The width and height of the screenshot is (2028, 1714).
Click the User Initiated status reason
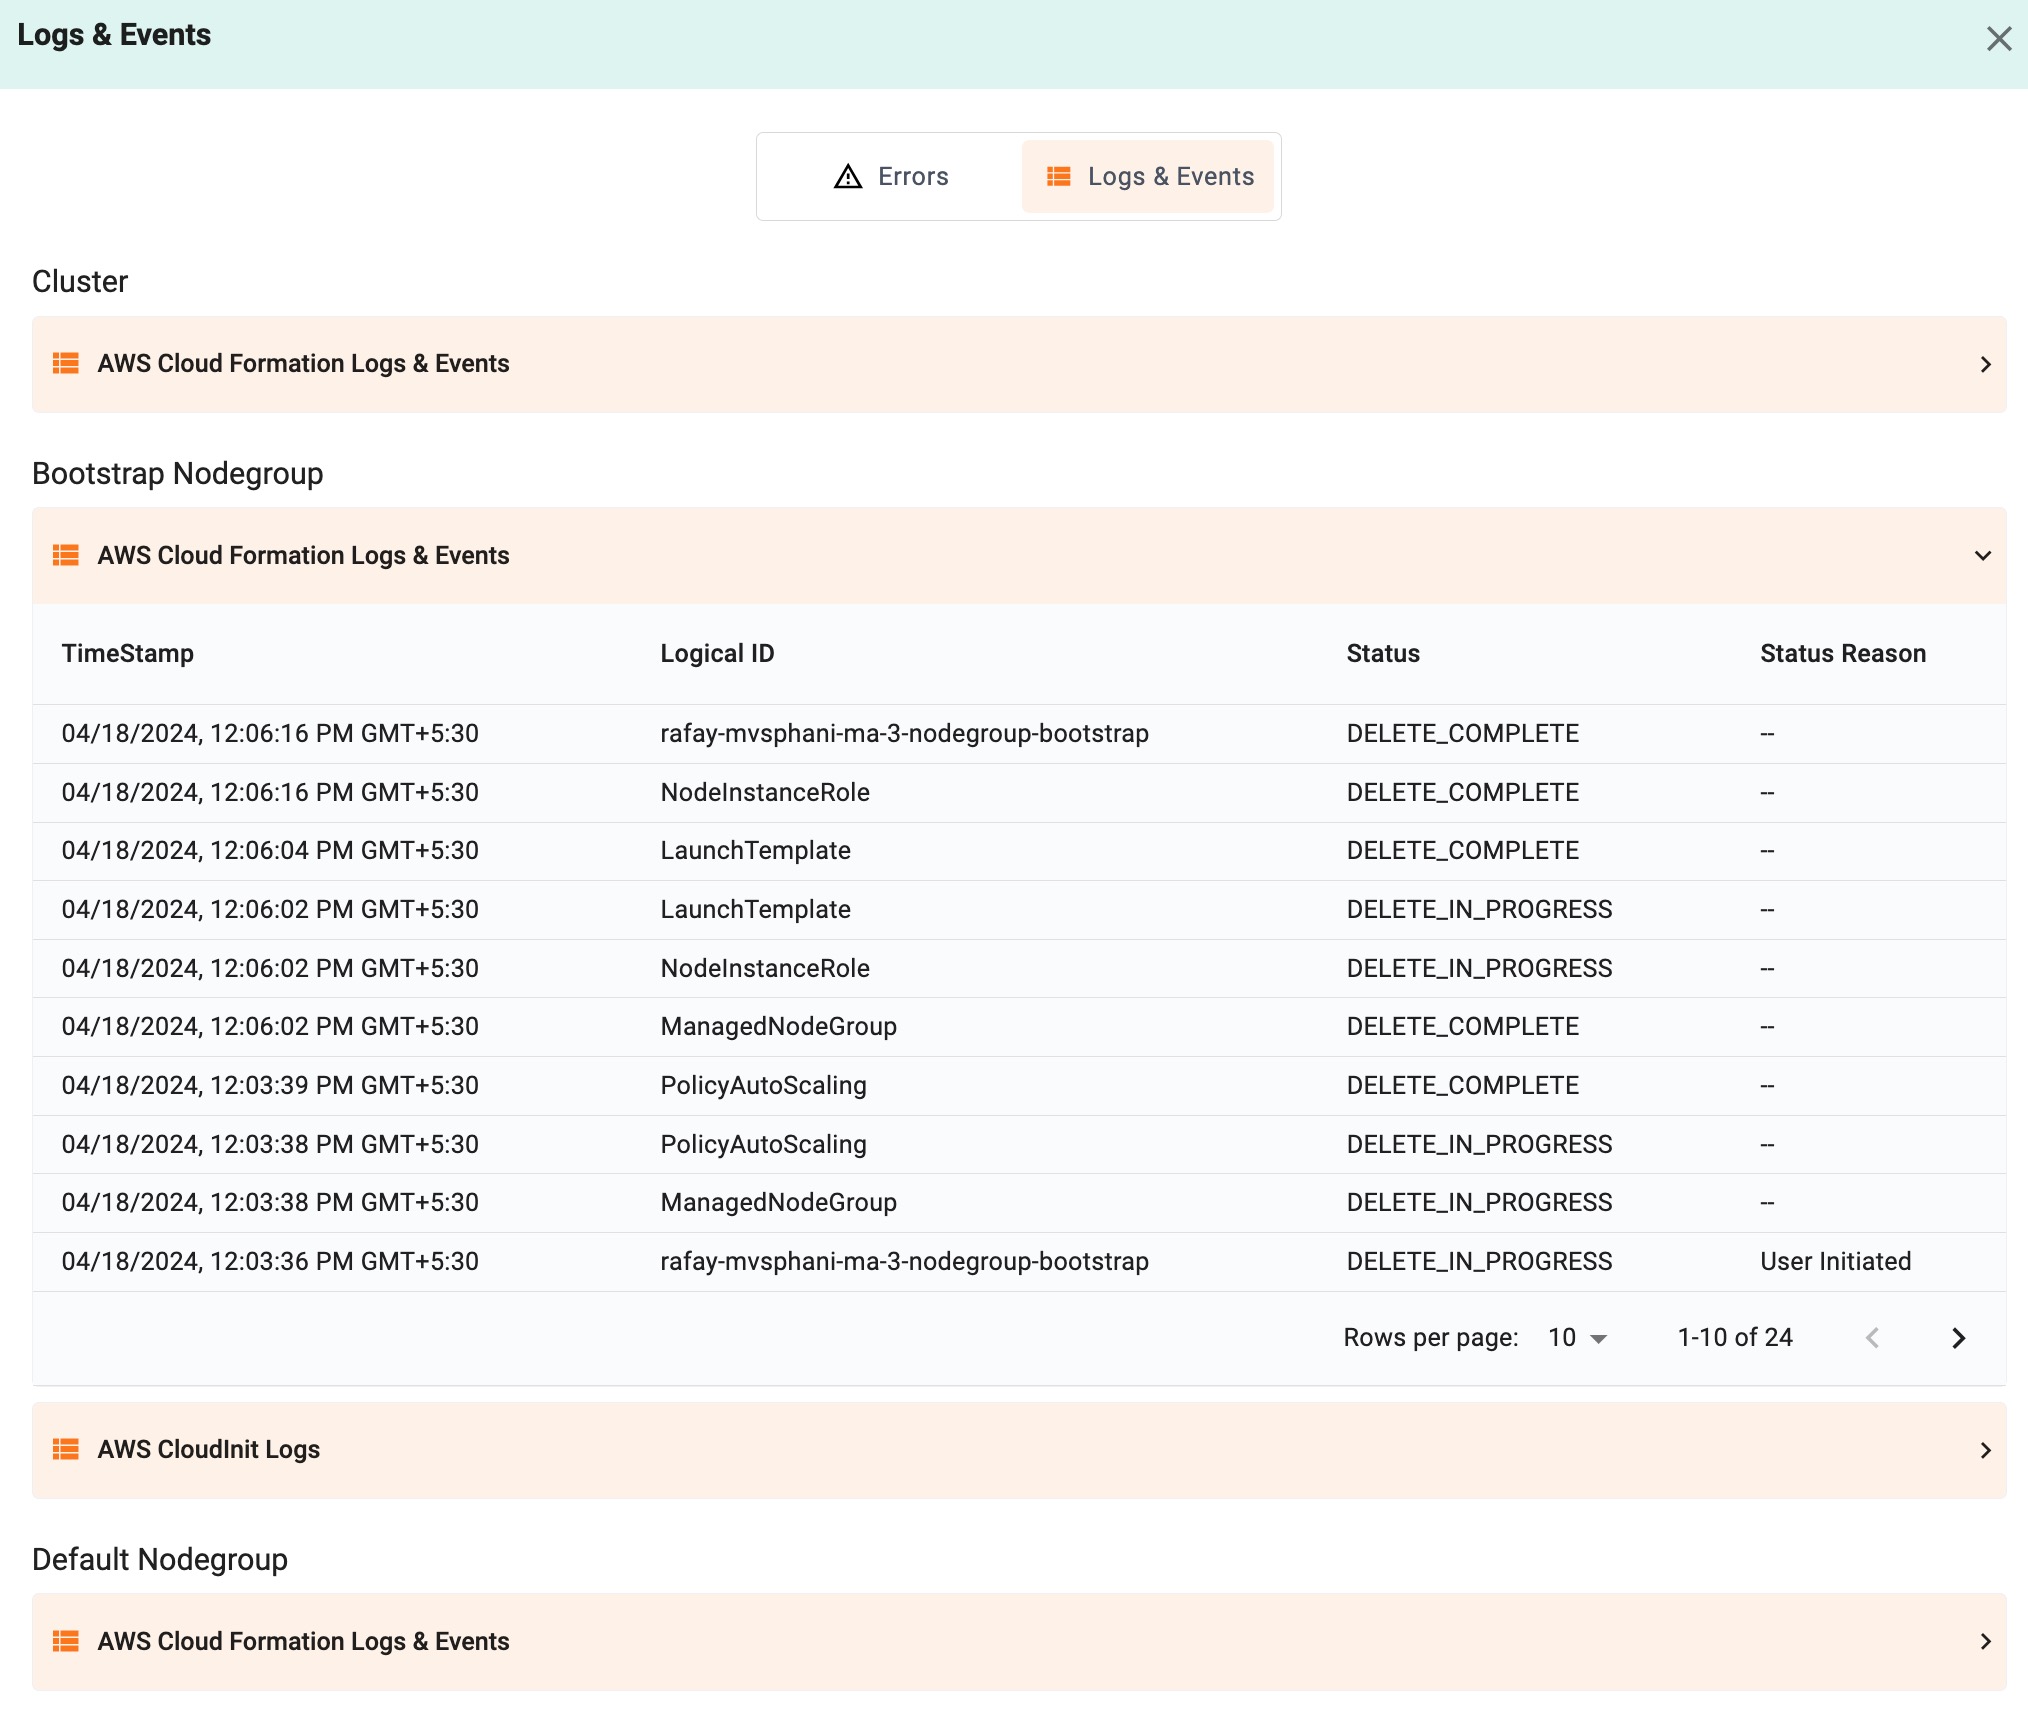(1835, 1261)
